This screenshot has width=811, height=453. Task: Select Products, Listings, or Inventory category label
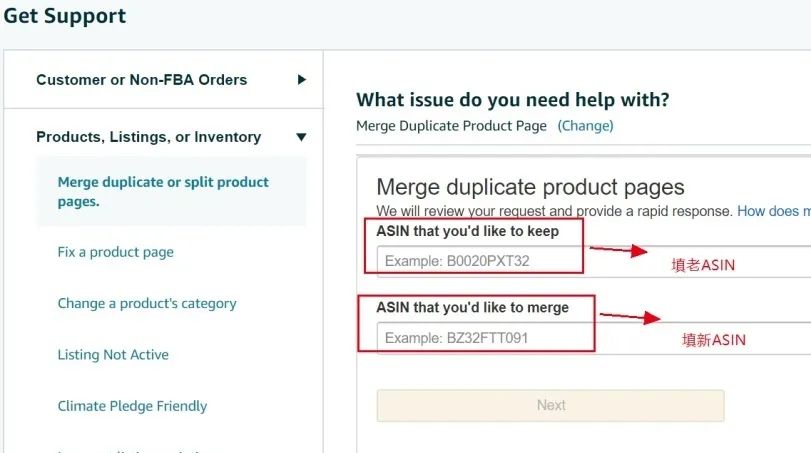(x=148, y=137)
